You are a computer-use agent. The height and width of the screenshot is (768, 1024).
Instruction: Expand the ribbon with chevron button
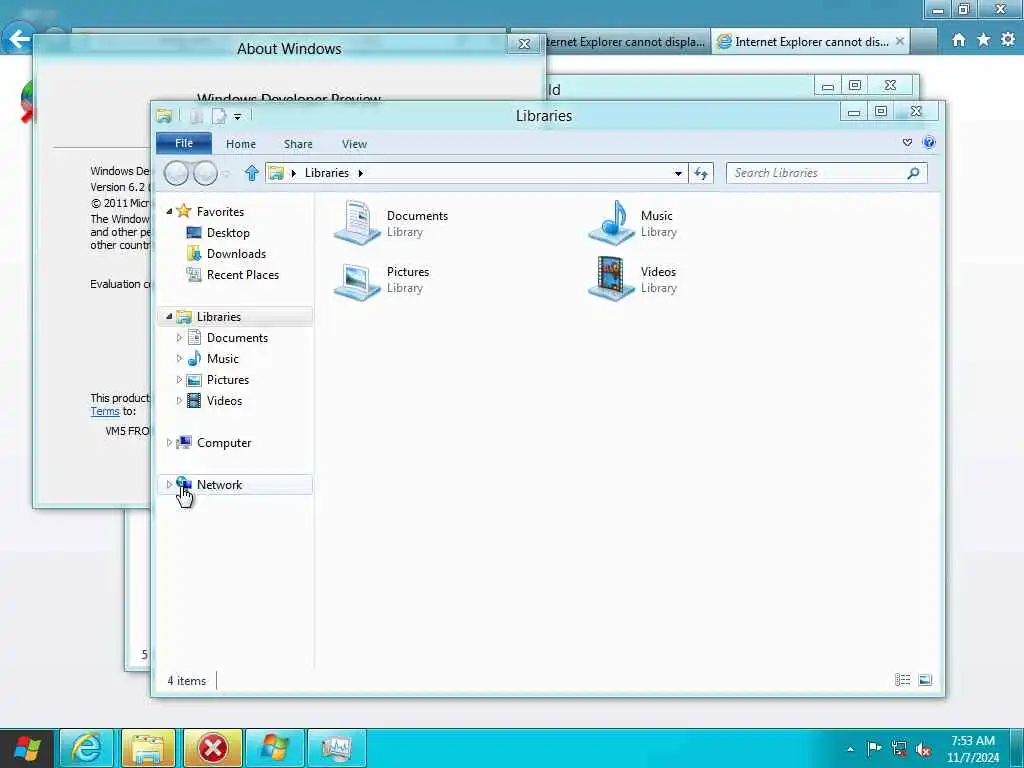907,142
